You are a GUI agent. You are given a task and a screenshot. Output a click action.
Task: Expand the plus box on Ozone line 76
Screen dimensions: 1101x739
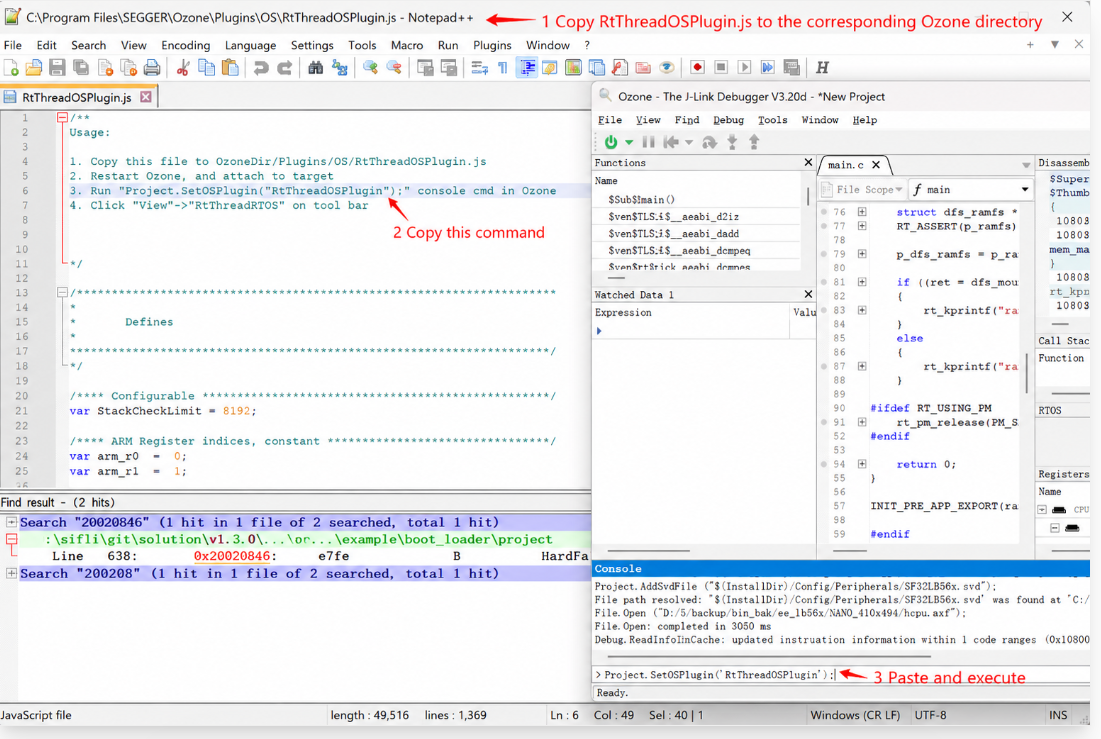862,211
